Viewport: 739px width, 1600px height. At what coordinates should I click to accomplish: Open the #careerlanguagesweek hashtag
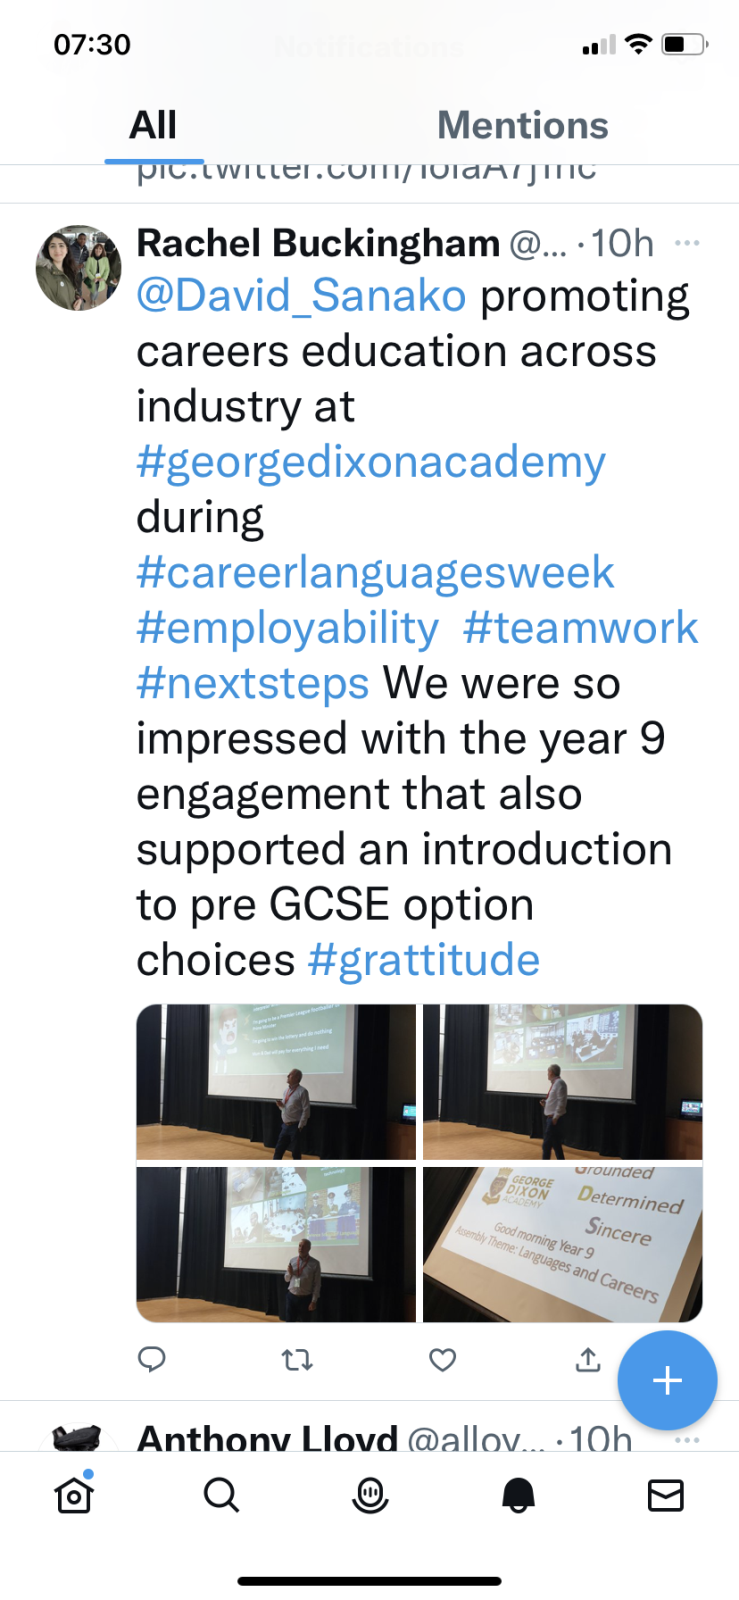tap(375, 573)
